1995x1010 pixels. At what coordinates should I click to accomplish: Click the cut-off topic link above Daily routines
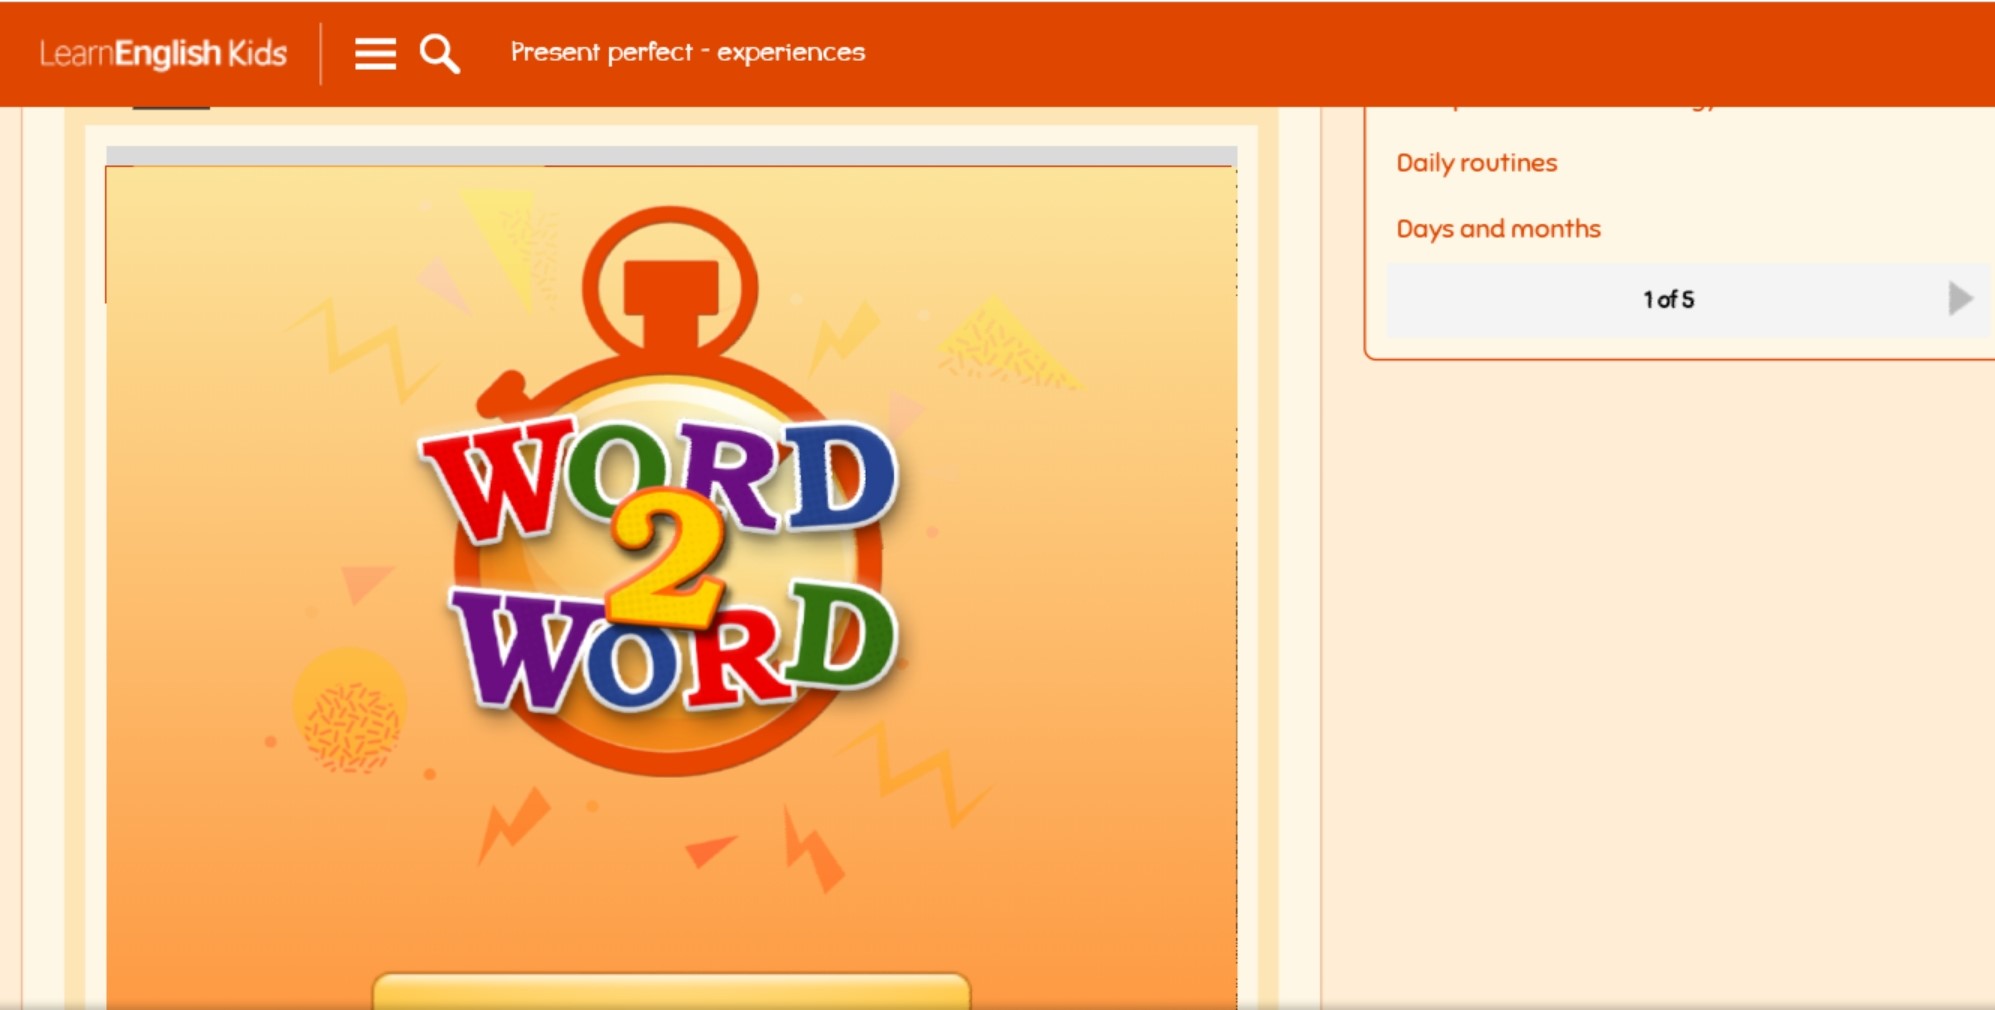pos(1580,109)
